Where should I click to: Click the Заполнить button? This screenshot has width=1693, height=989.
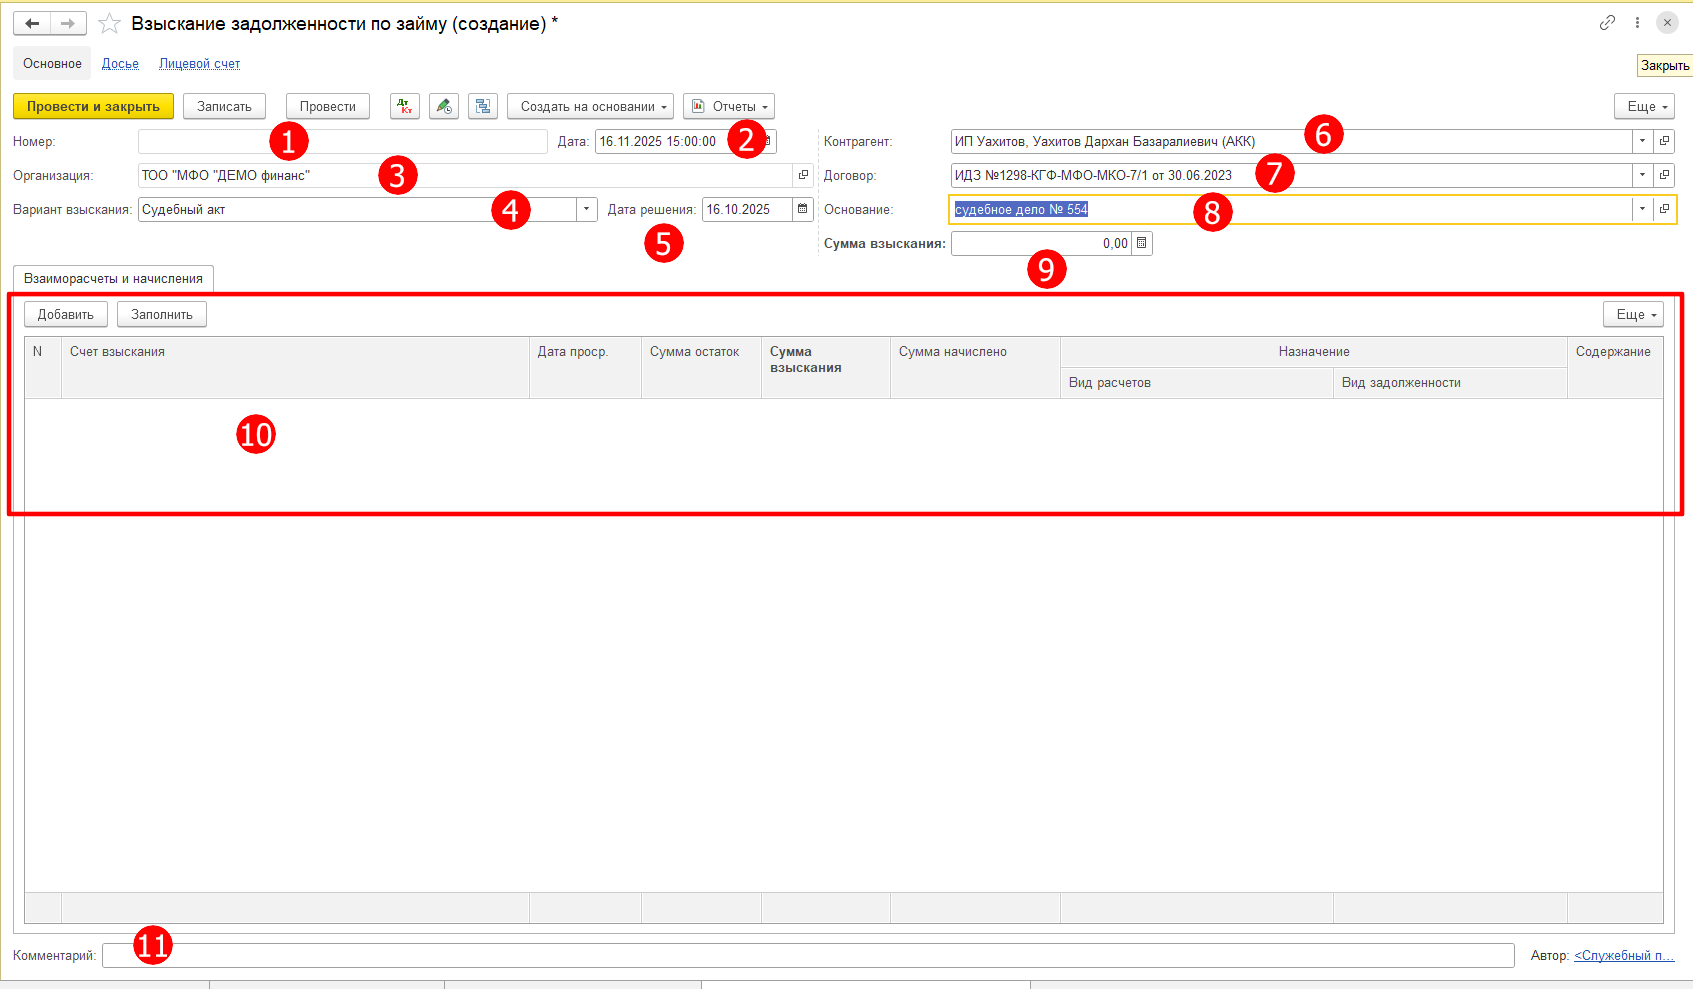pos(162,314)
